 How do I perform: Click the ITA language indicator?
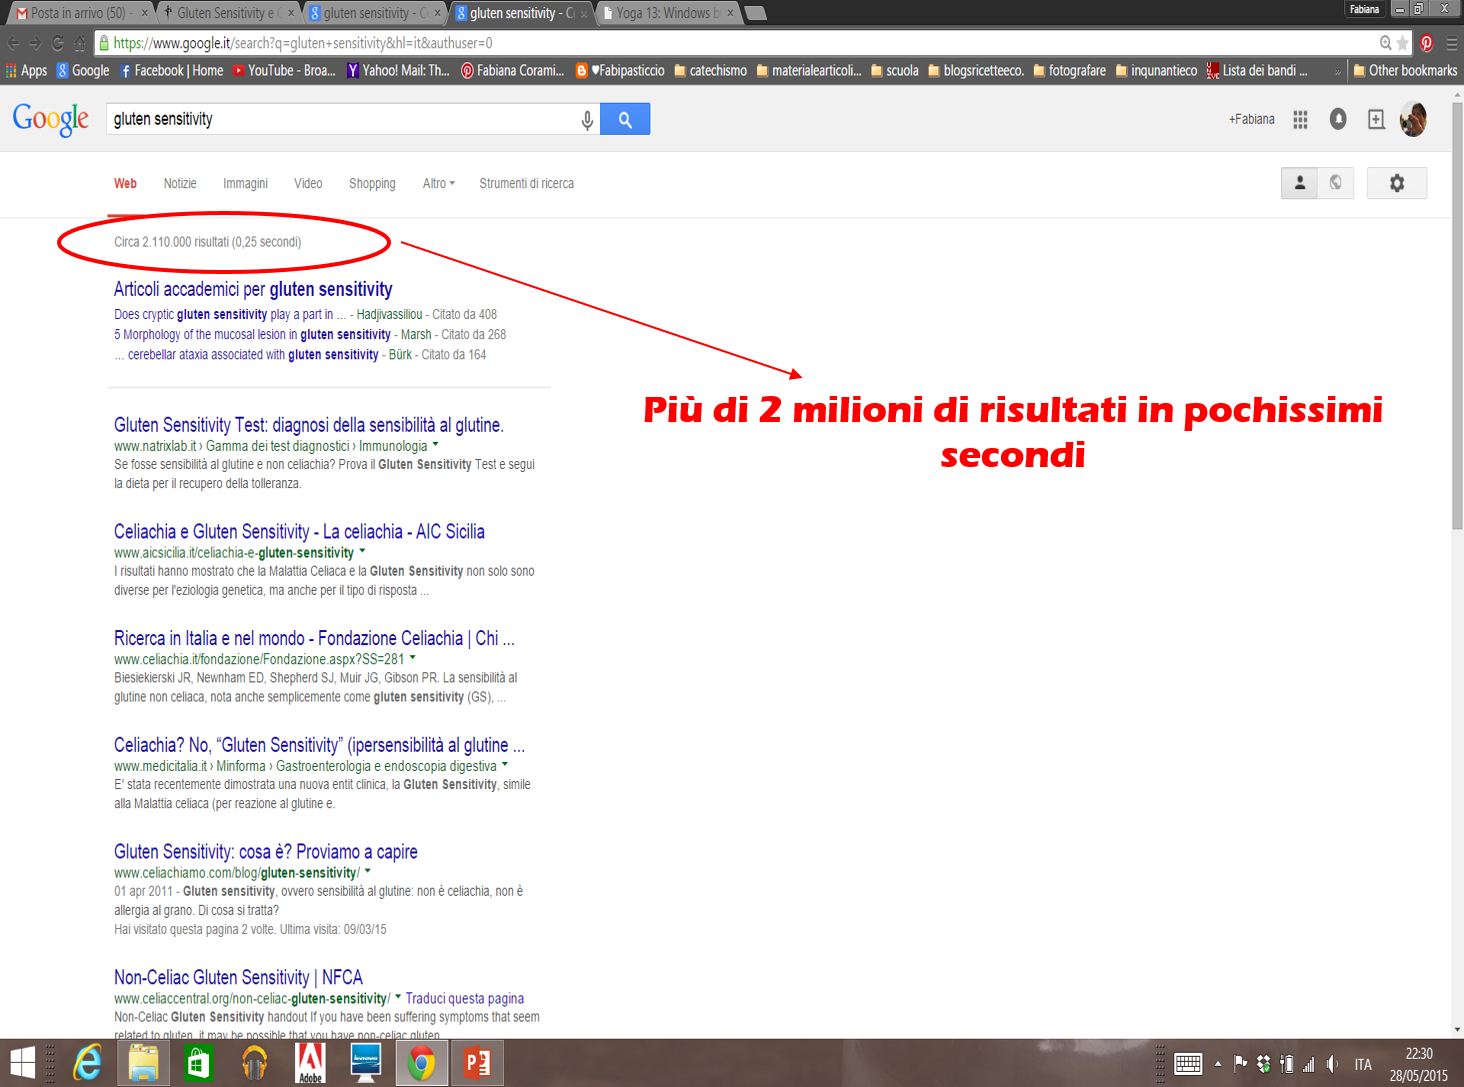(1363, 1064)
